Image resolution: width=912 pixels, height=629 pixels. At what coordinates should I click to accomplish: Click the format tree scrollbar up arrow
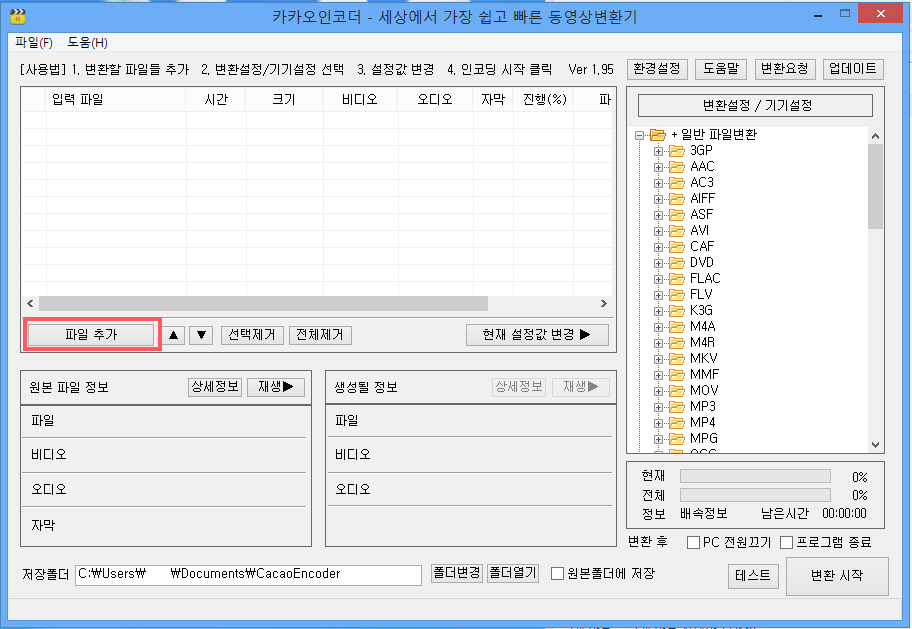pos(875,136)
